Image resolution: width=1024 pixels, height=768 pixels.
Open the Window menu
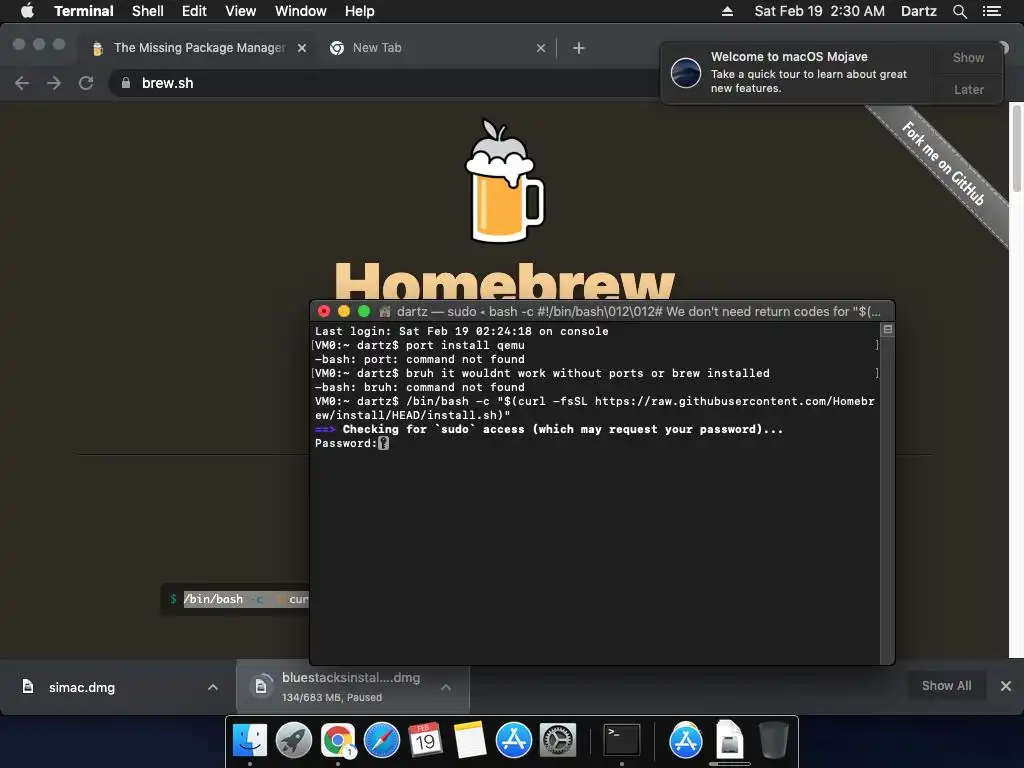coord(300,11)
